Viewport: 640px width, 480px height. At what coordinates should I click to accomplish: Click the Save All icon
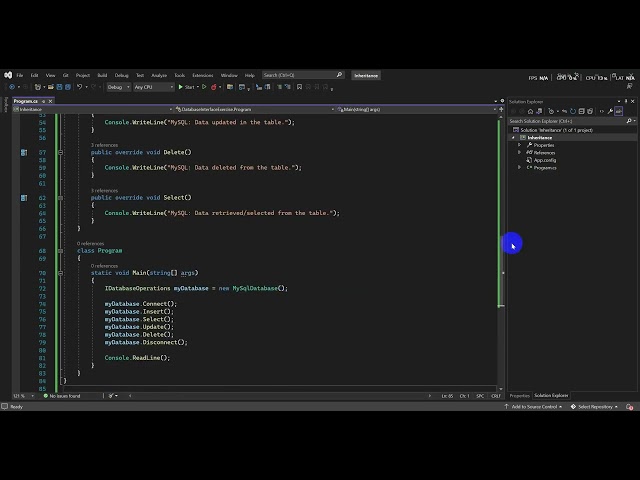(x=68, y=87)
